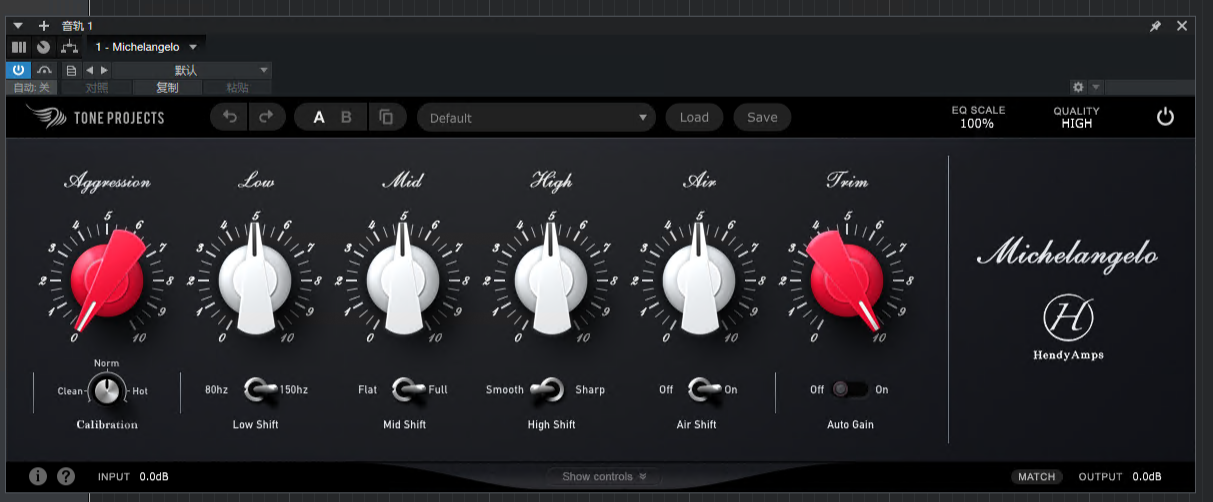1213x502 pixels.
Task: Toggle the High Shift Smooth/Sharp switch
Action: tap(547, 389)
